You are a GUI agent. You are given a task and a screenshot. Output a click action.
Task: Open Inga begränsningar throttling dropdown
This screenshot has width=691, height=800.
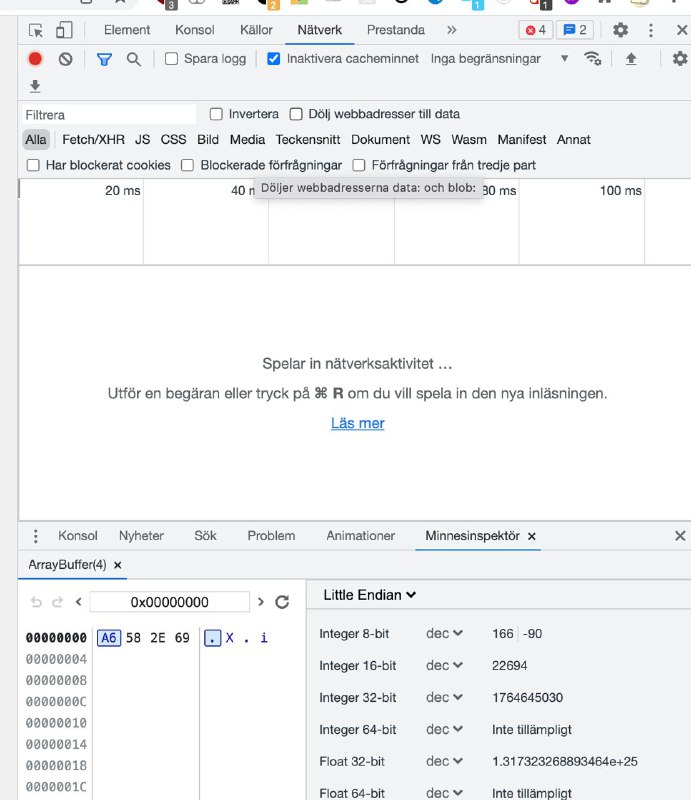pos(498,59)
